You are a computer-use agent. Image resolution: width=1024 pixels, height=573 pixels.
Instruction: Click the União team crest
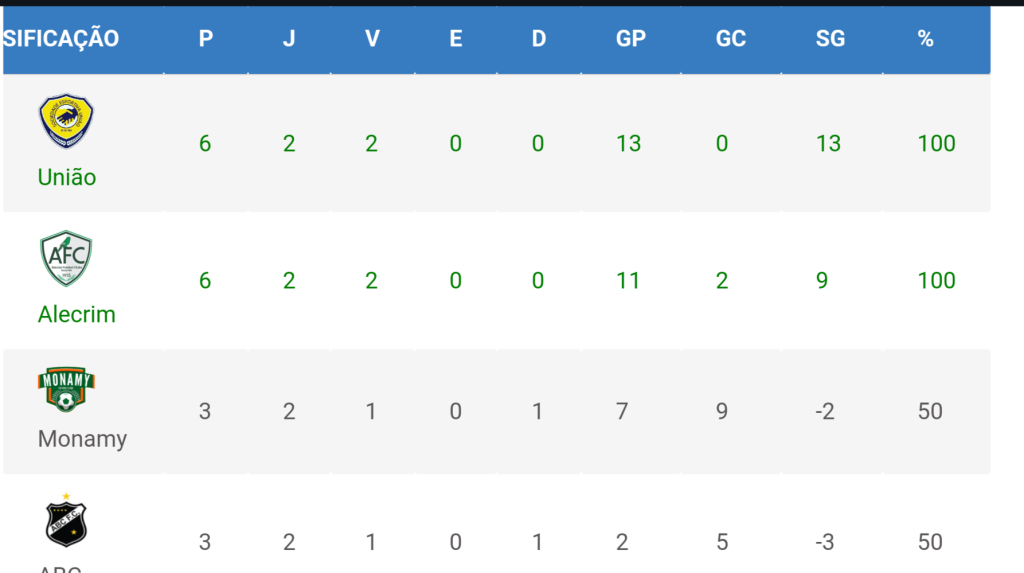click(66, 121)
